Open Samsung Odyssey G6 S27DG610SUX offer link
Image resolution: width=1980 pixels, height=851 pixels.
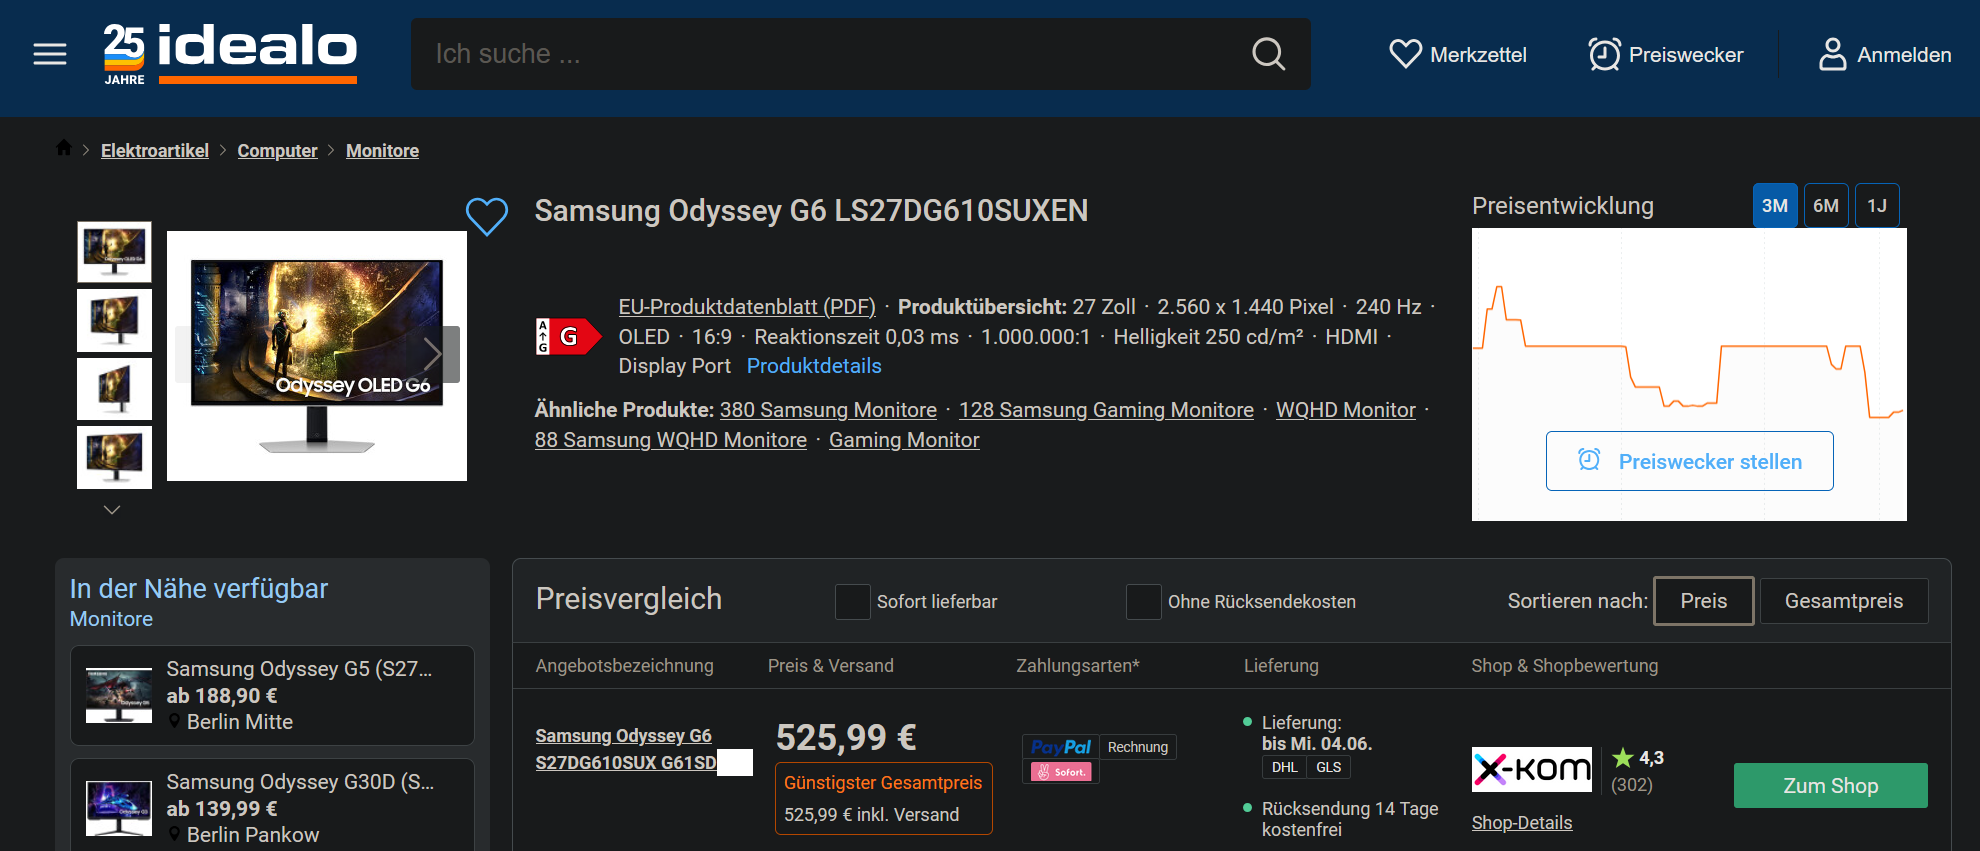[x=626, y=749]
